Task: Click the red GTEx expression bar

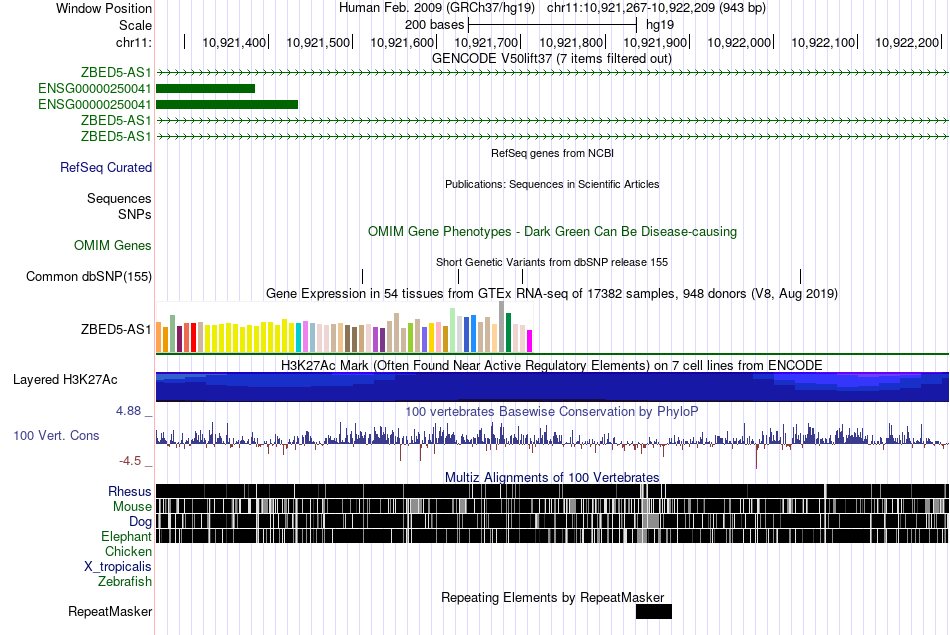Action: pyautogui.click(x=193, y=337)
